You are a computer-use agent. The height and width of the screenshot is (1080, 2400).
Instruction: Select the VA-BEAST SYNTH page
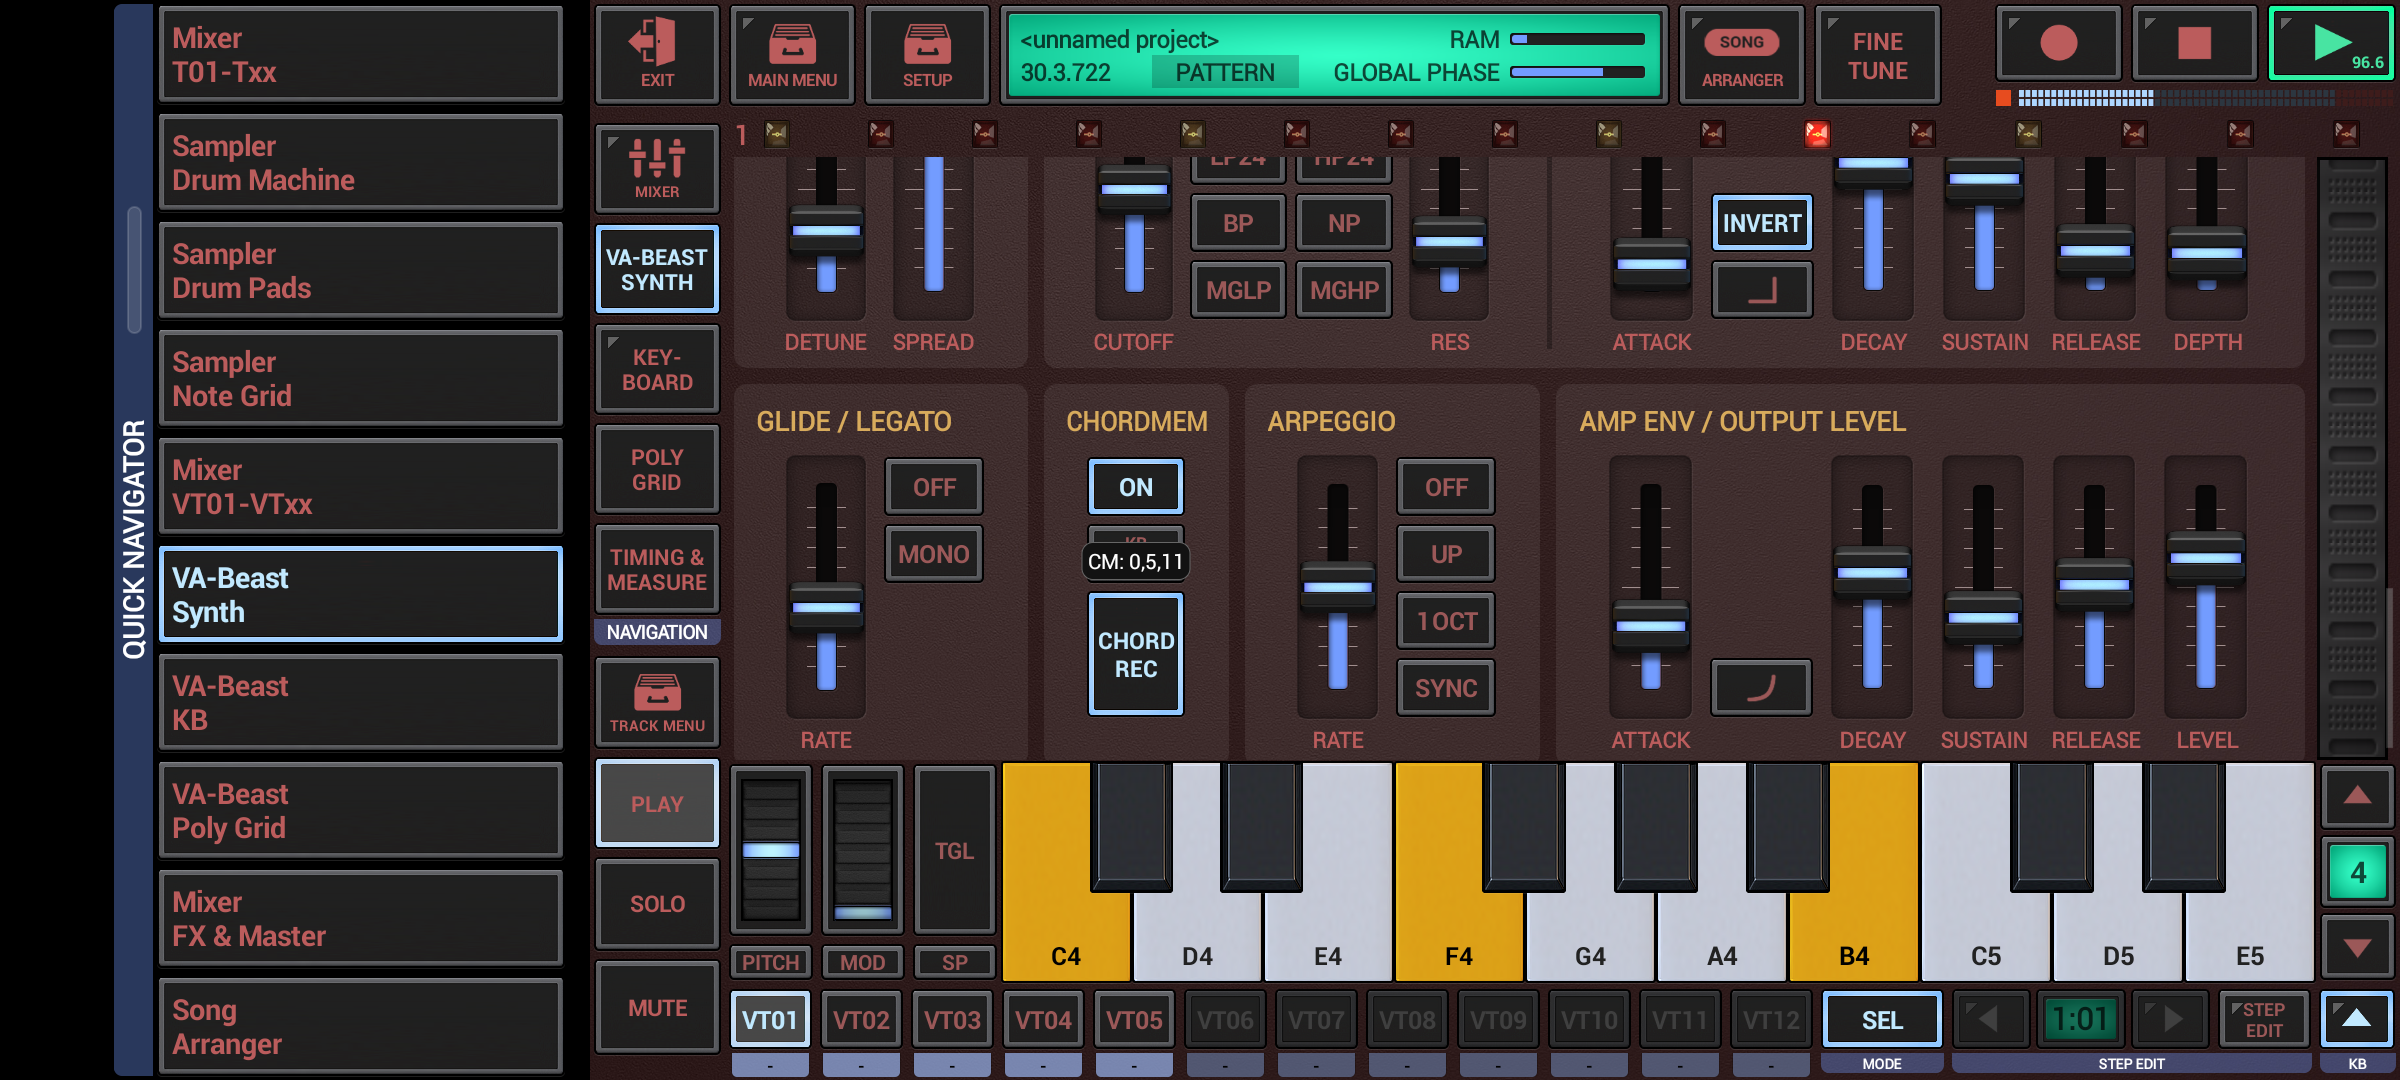tap(657, 269)
